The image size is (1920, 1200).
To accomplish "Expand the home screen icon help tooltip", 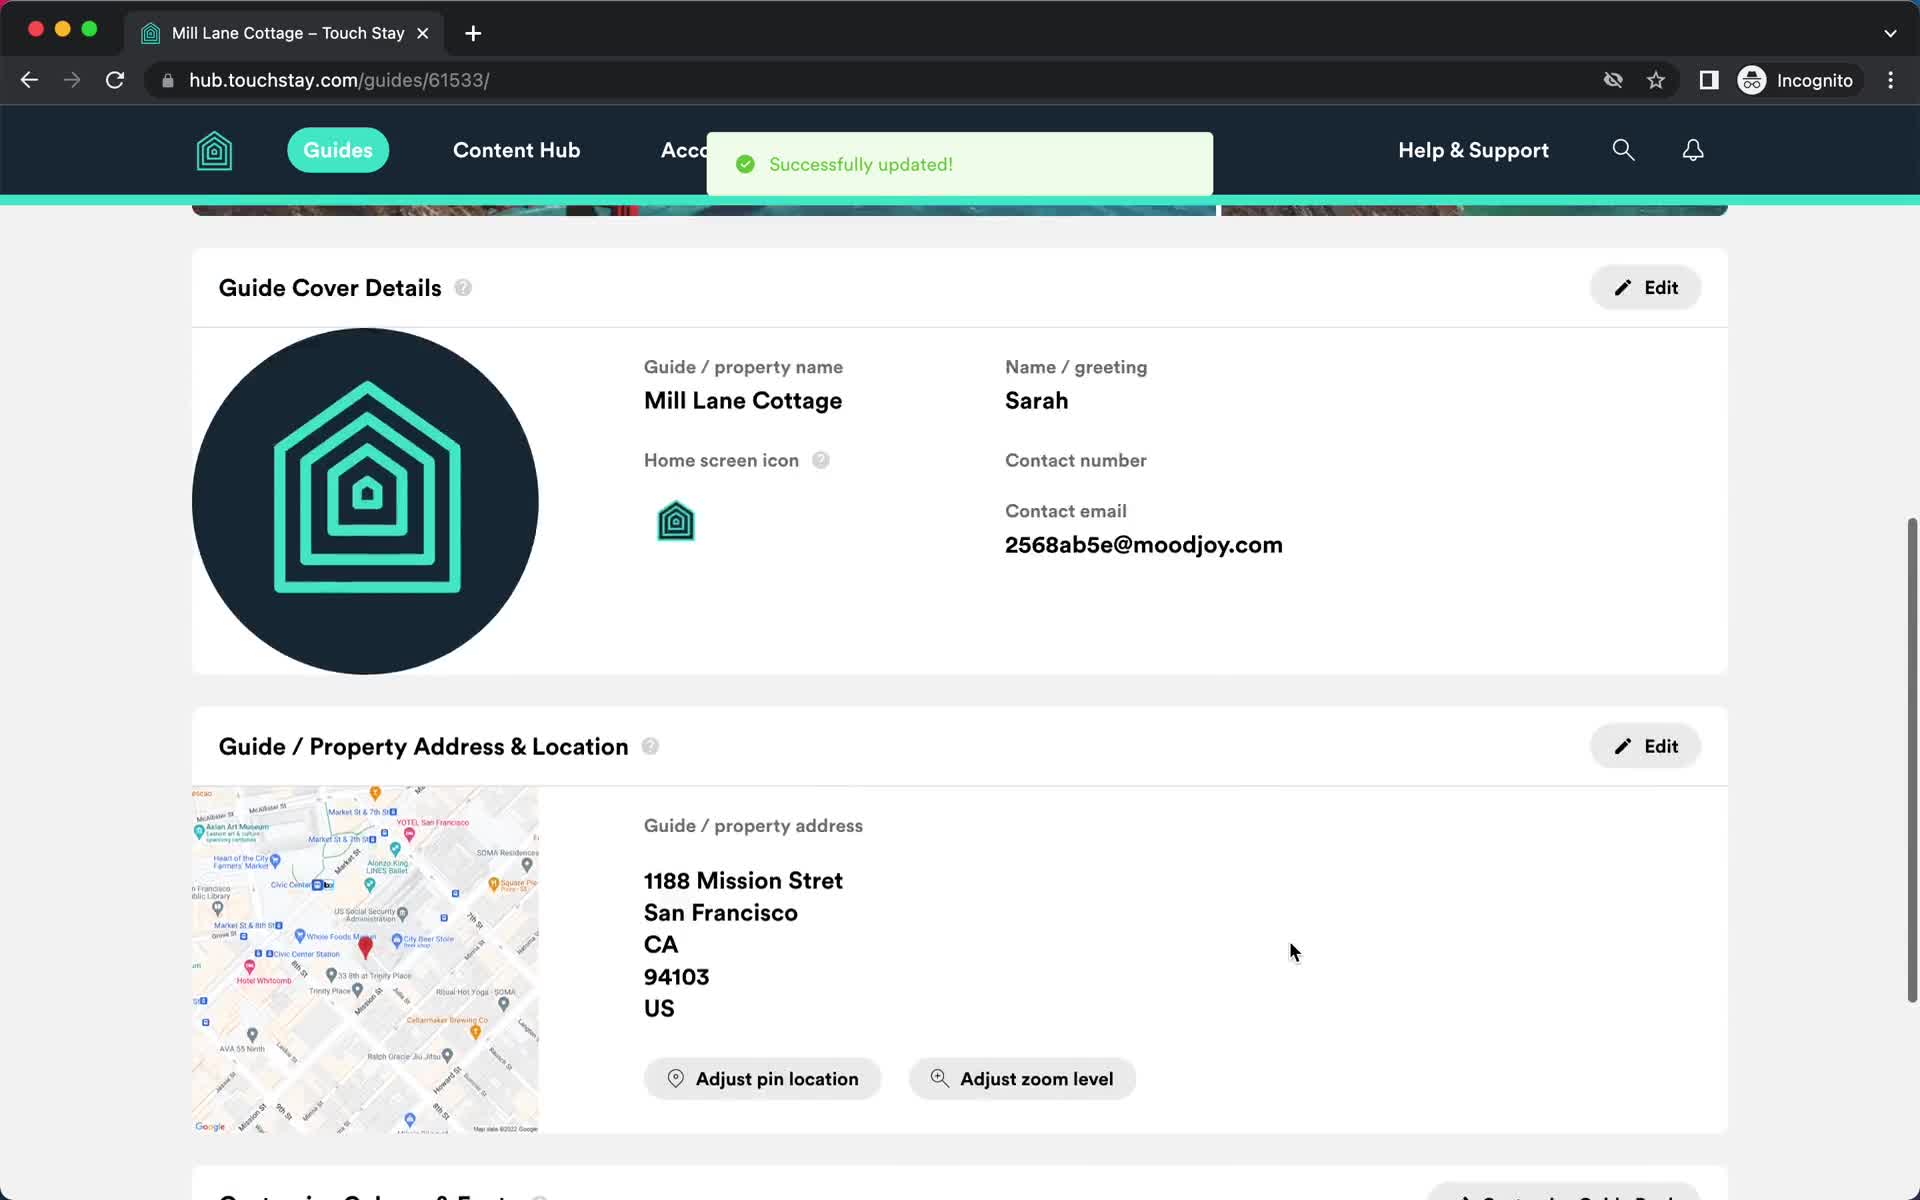I will 821,459.
